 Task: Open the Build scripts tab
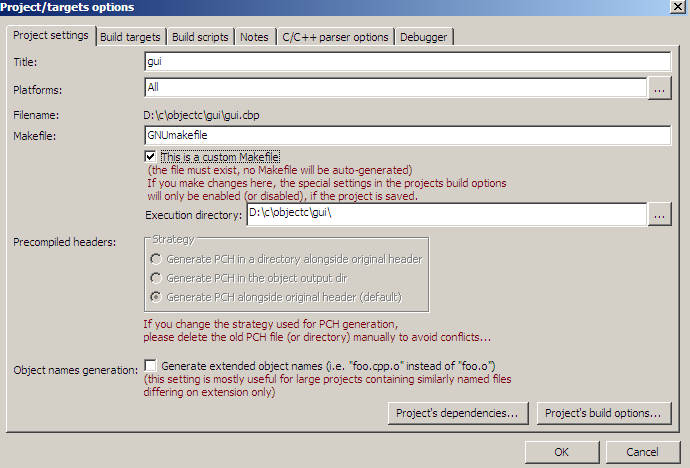(200, 37)
